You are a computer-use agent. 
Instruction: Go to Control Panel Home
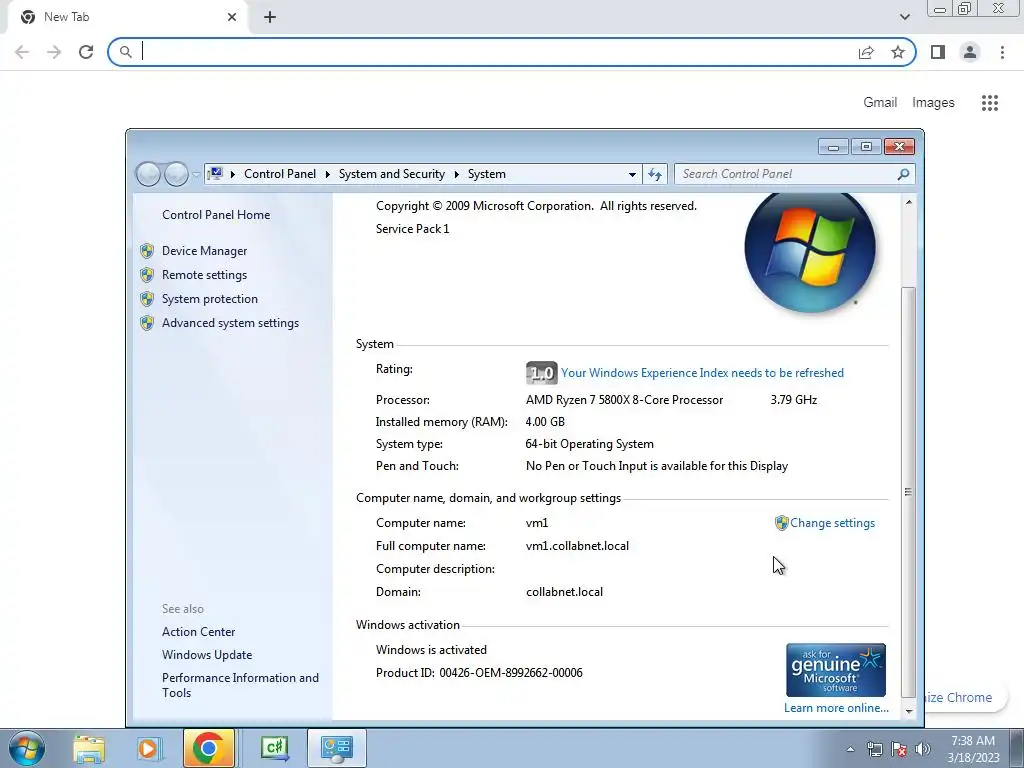pyautogui.click(x=216, y=215)
